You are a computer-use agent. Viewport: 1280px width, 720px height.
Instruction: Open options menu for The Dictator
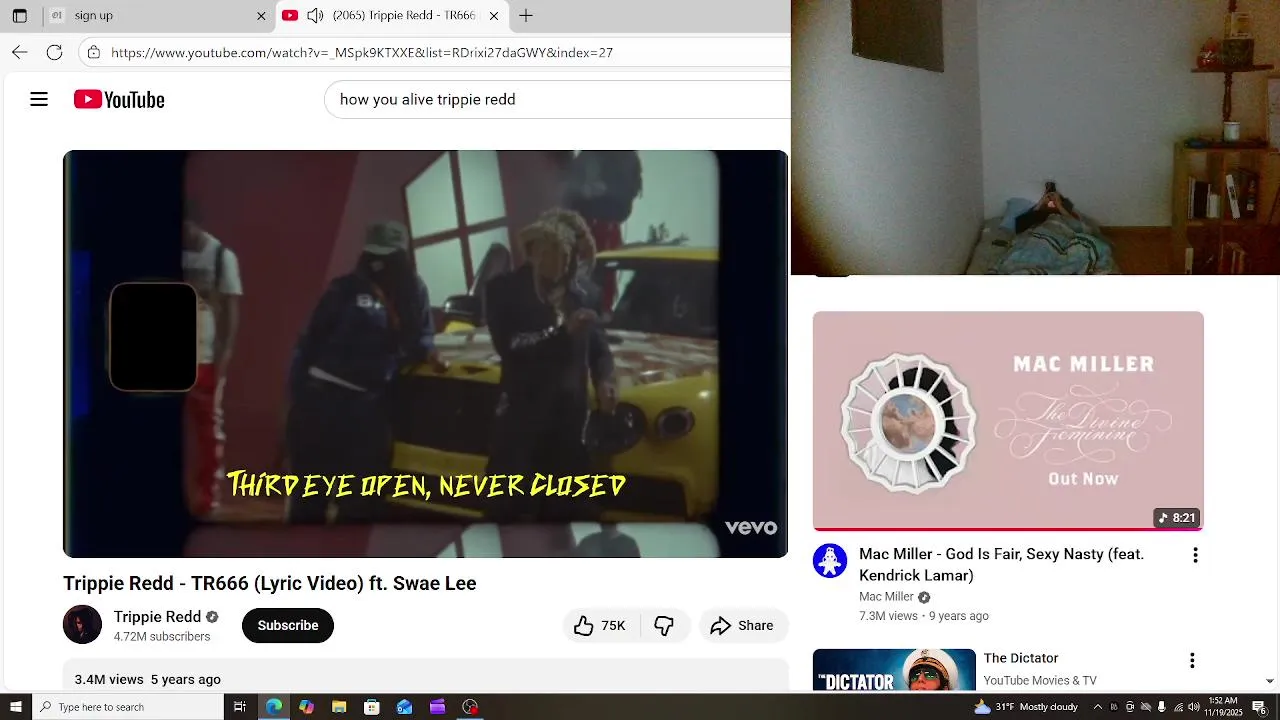tap(1192, 660)
